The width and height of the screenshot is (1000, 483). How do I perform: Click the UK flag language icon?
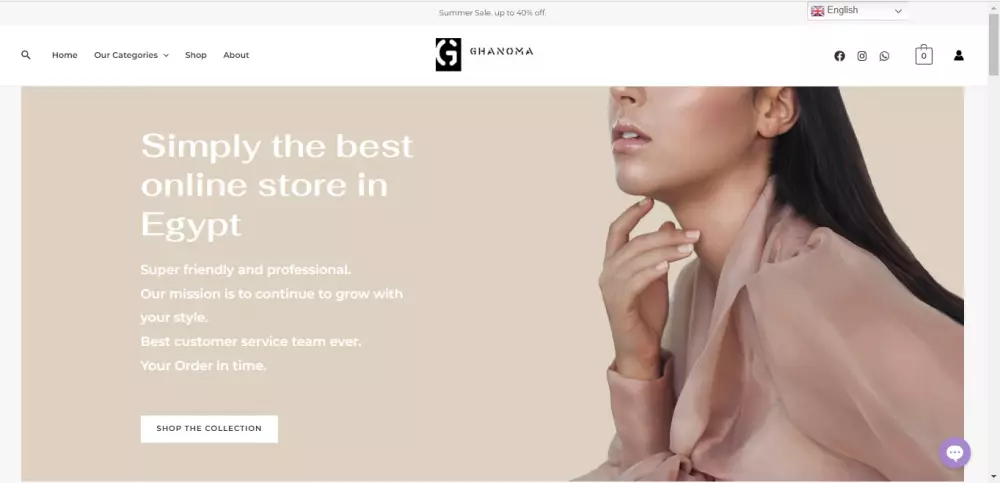(818, 11)
